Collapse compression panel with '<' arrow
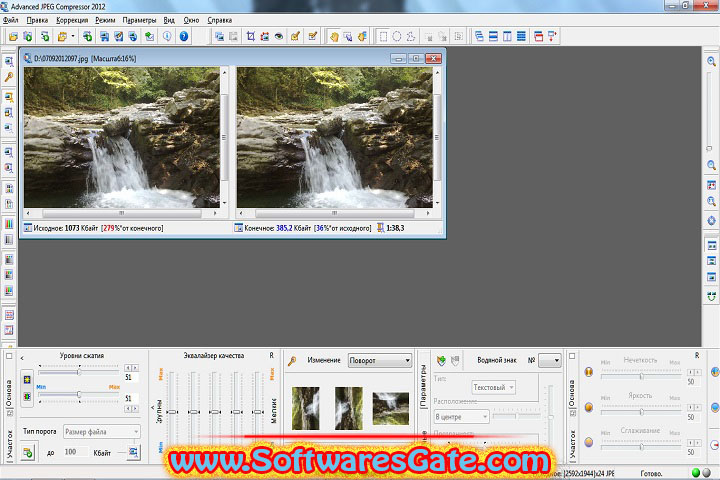The image size is (720, 480). (22, 358)
